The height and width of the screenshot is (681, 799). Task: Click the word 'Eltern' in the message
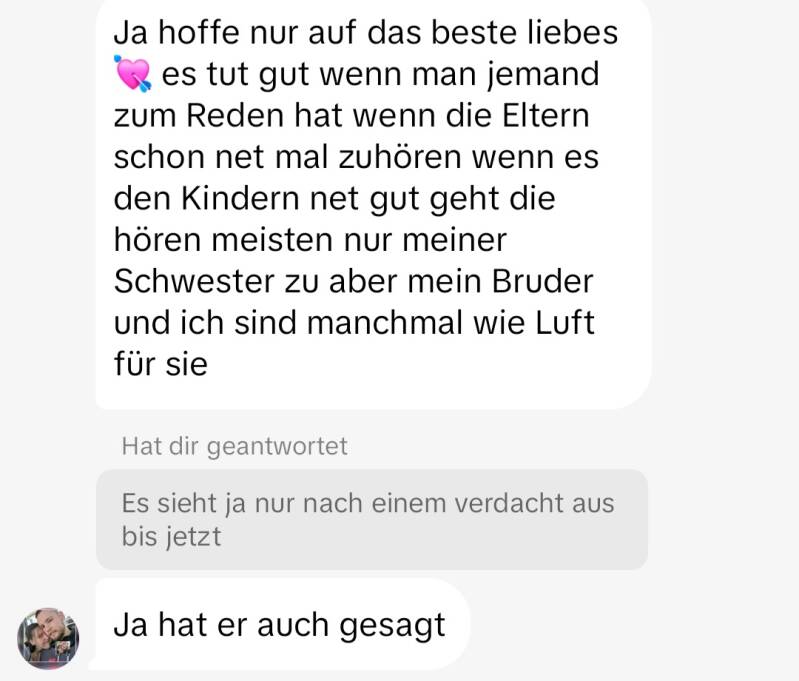546,115
